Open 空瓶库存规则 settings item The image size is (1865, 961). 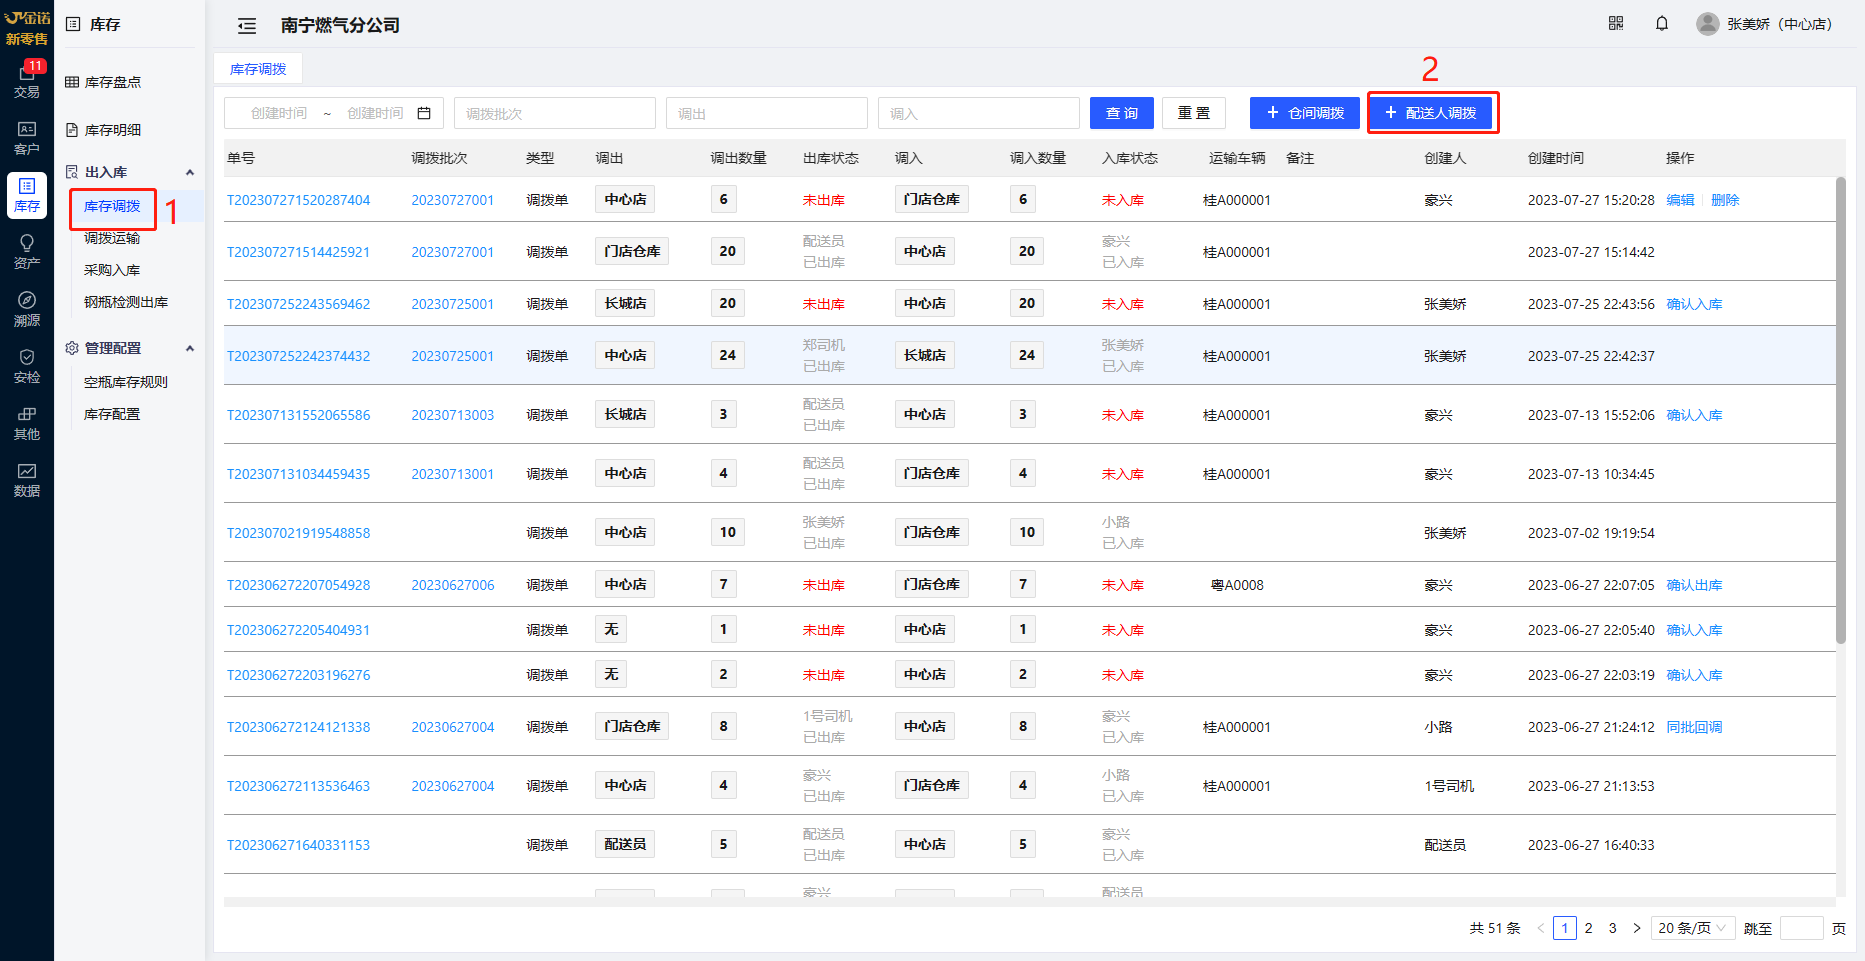pos(126,382)
